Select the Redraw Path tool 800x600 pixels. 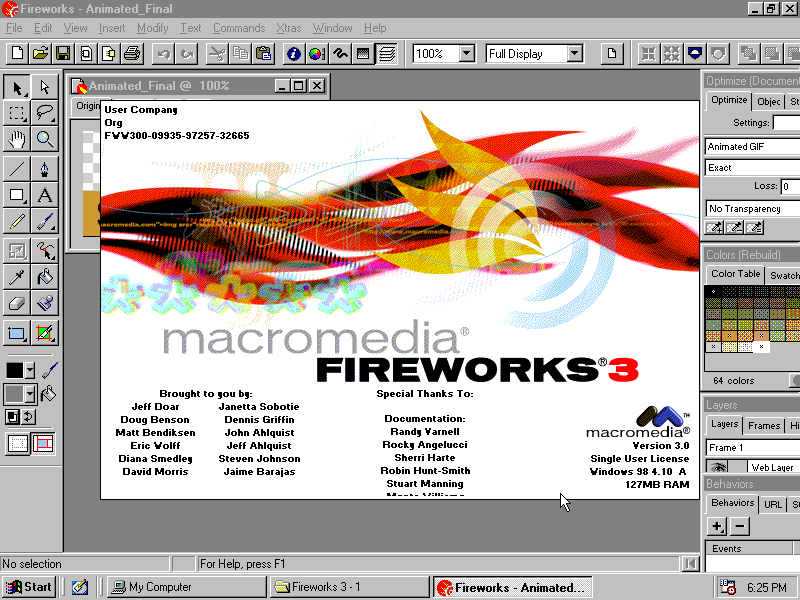44,251
